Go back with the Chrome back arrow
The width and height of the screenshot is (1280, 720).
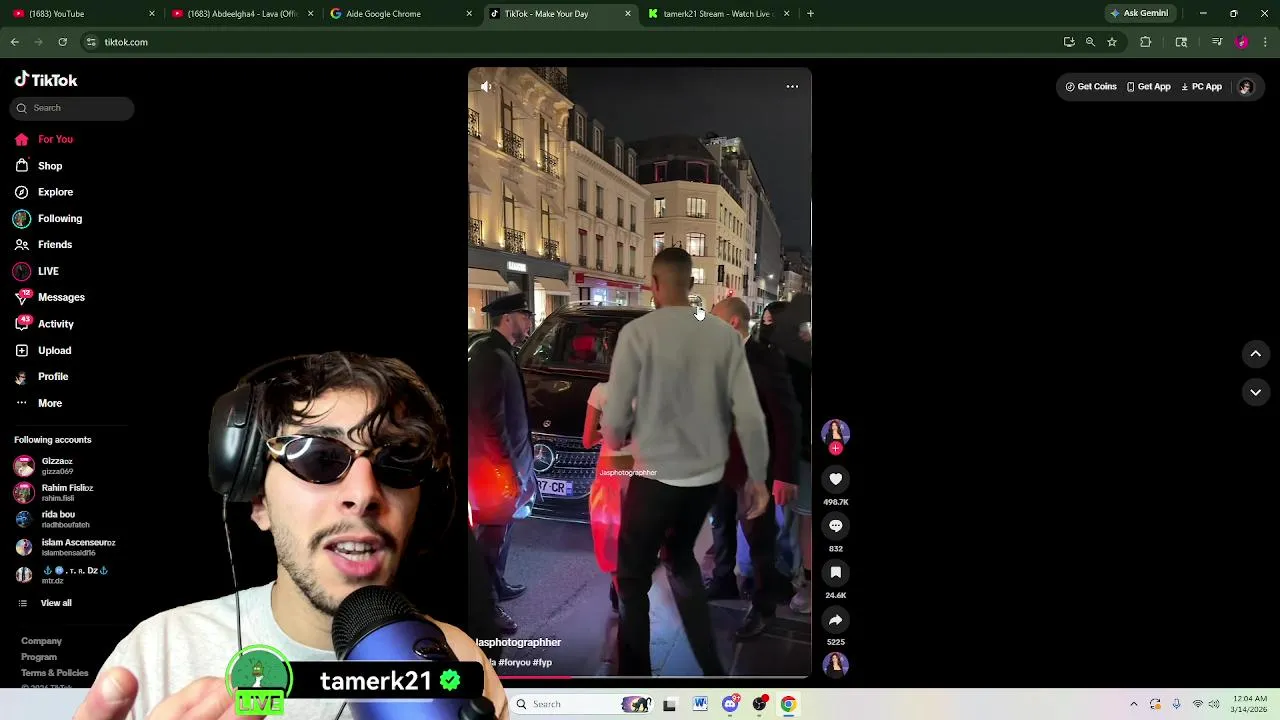coord(15,42)
